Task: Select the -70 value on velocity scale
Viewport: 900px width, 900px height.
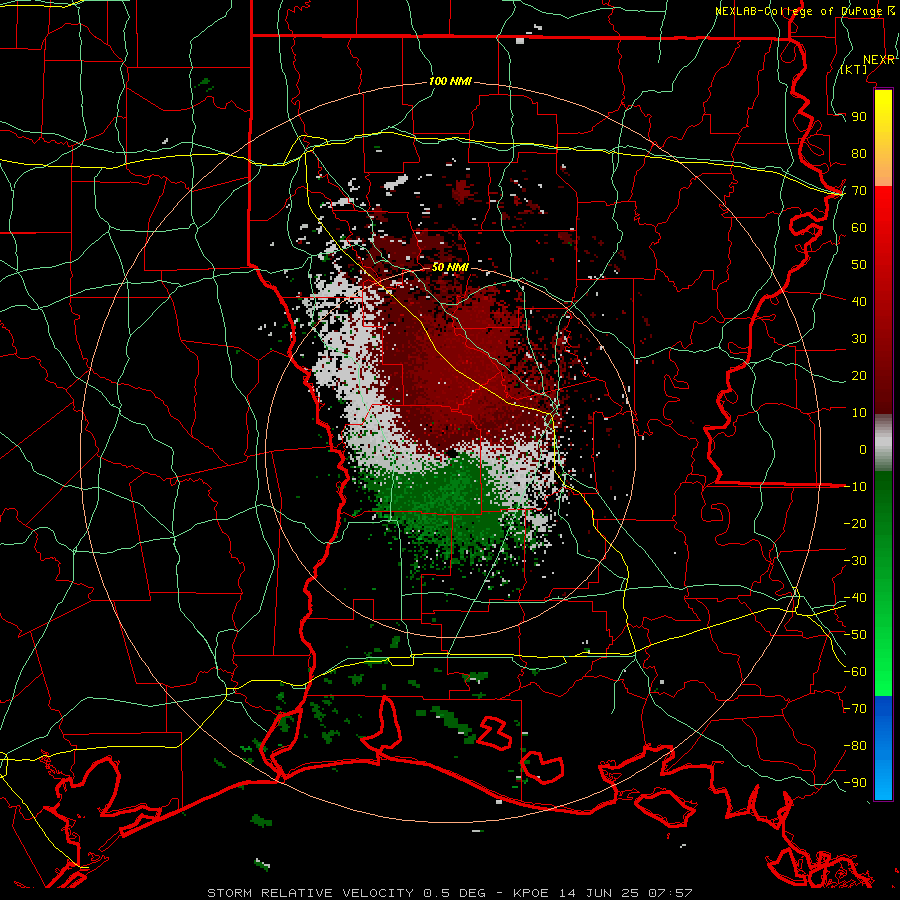Action: click(855, 709)
